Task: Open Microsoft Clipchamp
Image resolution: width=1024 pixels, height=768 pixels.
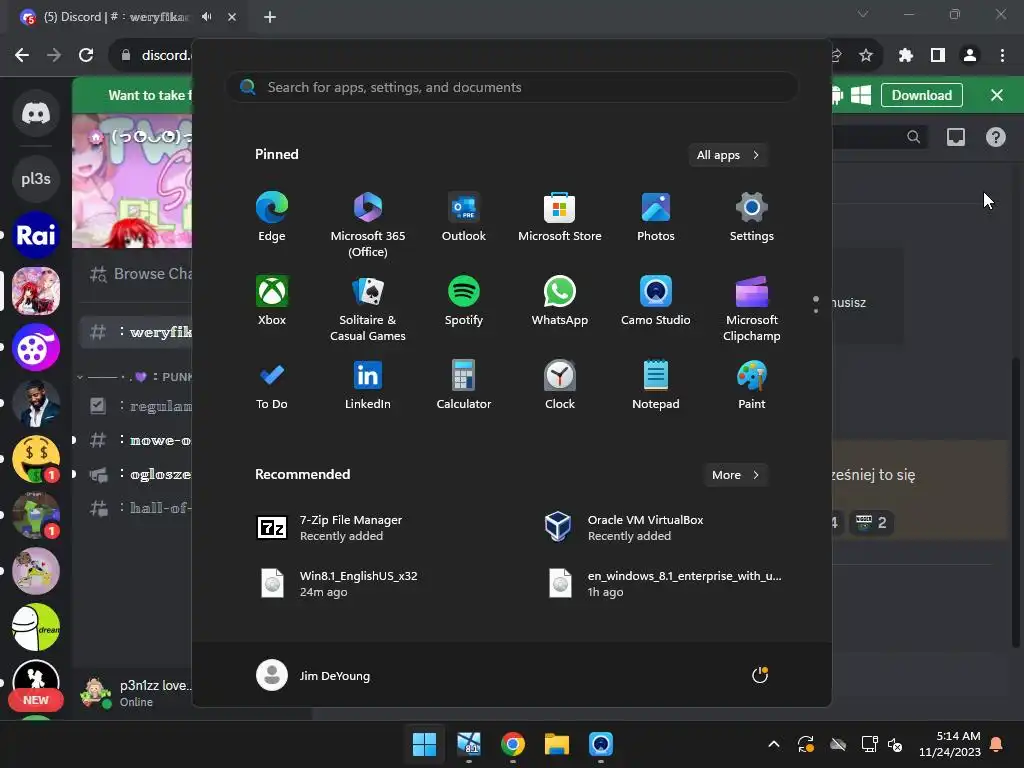Action: 752,309
